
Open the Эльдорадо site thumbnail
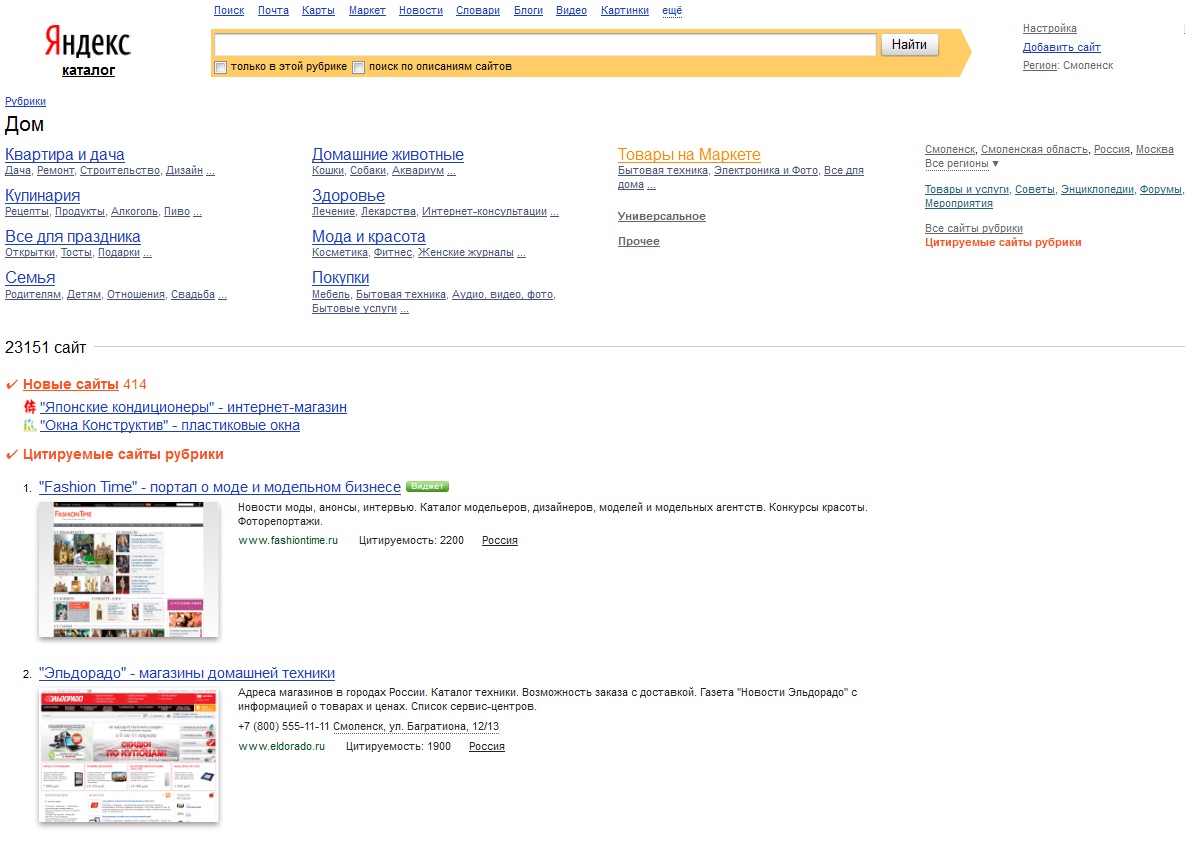[128, 755]
